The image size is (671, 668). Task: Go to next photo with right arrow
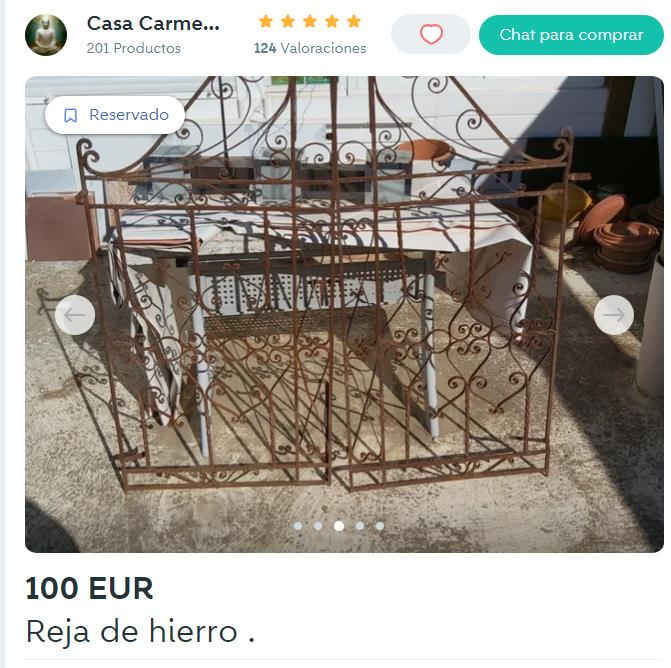[614, 315]
